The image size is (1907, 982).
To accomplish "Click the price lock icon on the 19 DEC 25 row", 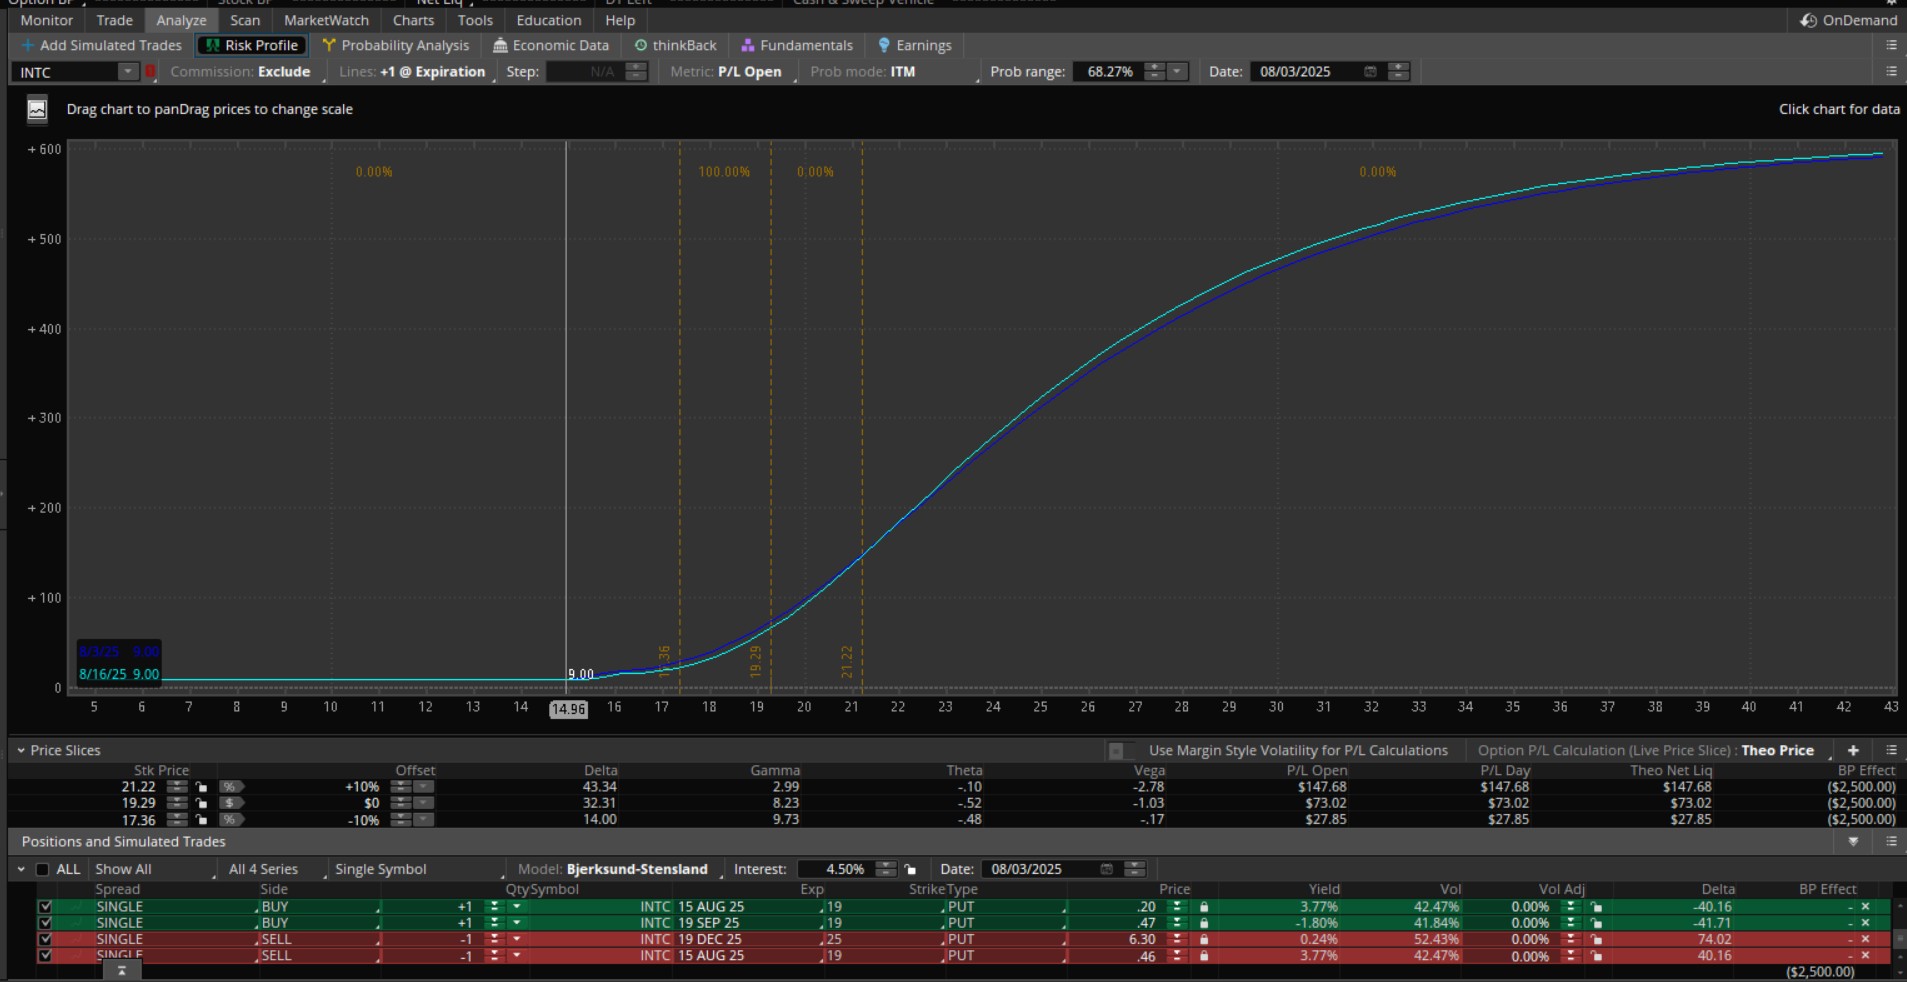I will 1204,940.
